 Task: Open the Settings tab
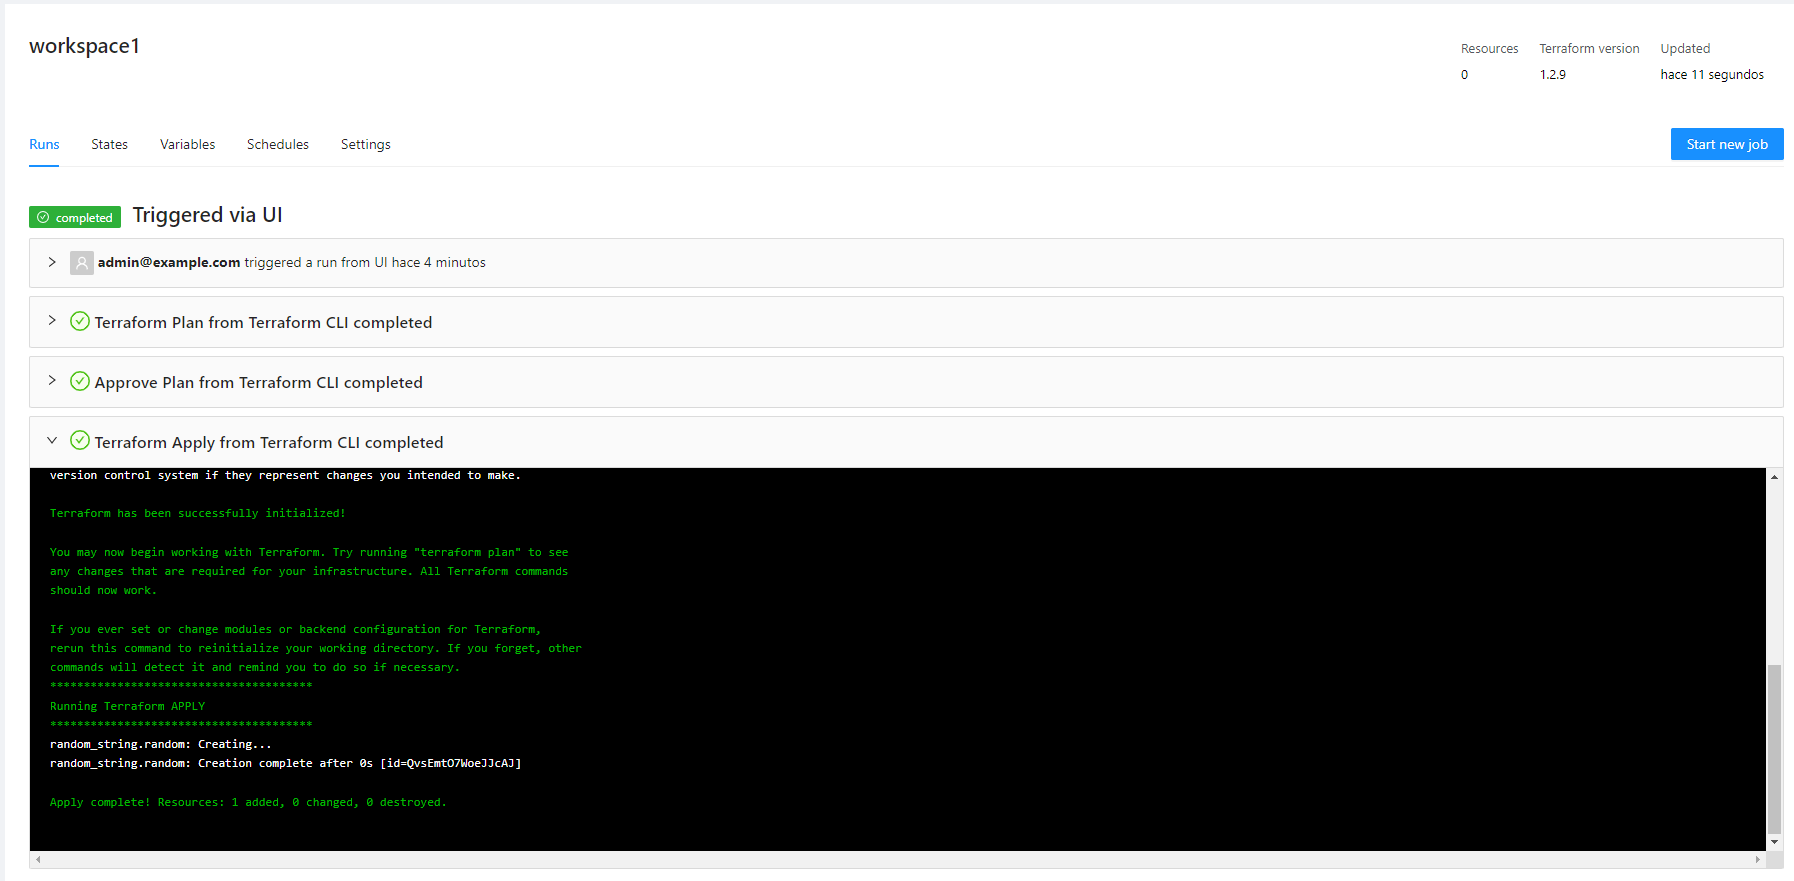coord(365,145)
